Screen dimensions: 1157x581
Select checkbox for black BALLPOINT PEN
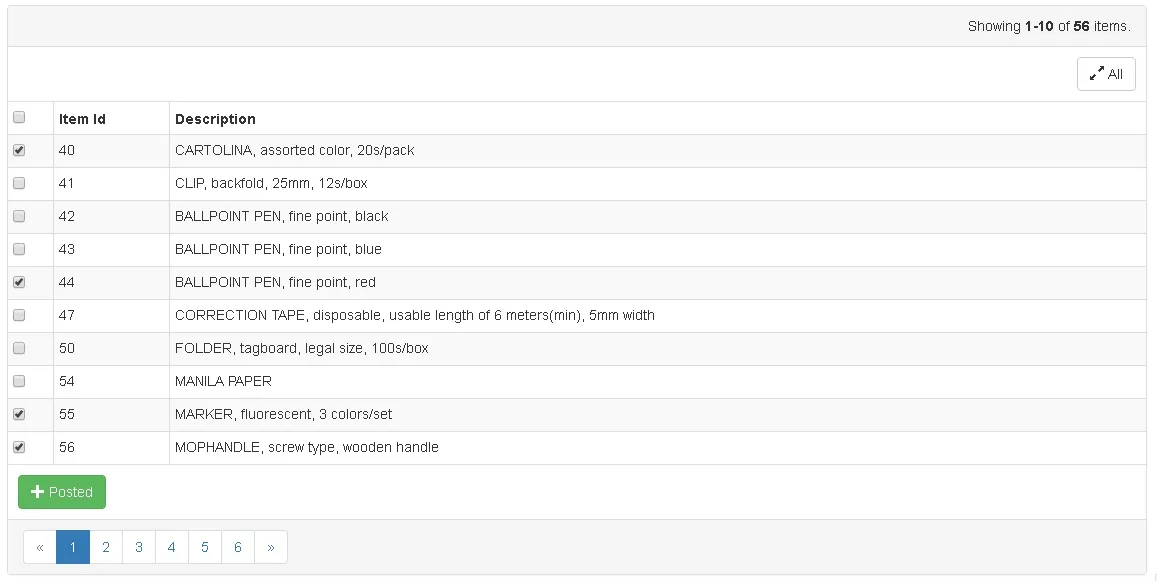[19, 216]
